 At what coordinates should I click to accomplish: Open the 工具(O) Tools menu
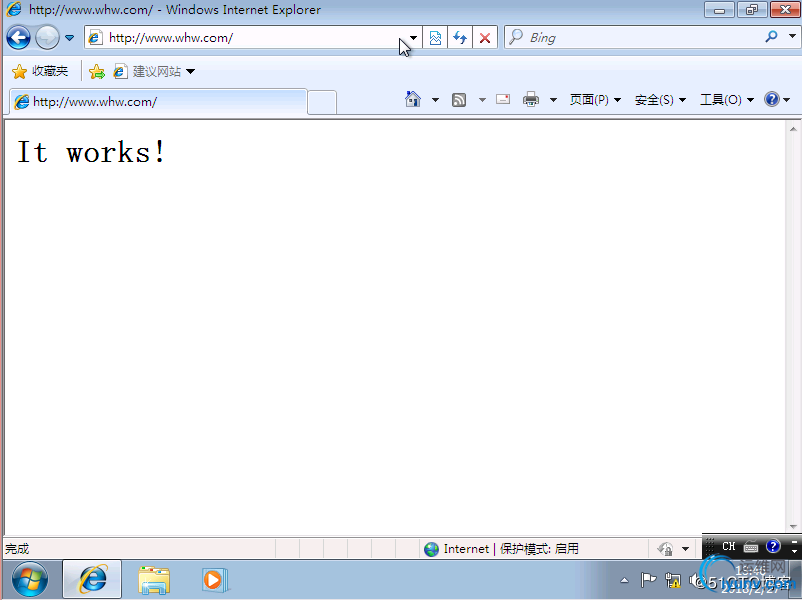click(x=727, y=100)
